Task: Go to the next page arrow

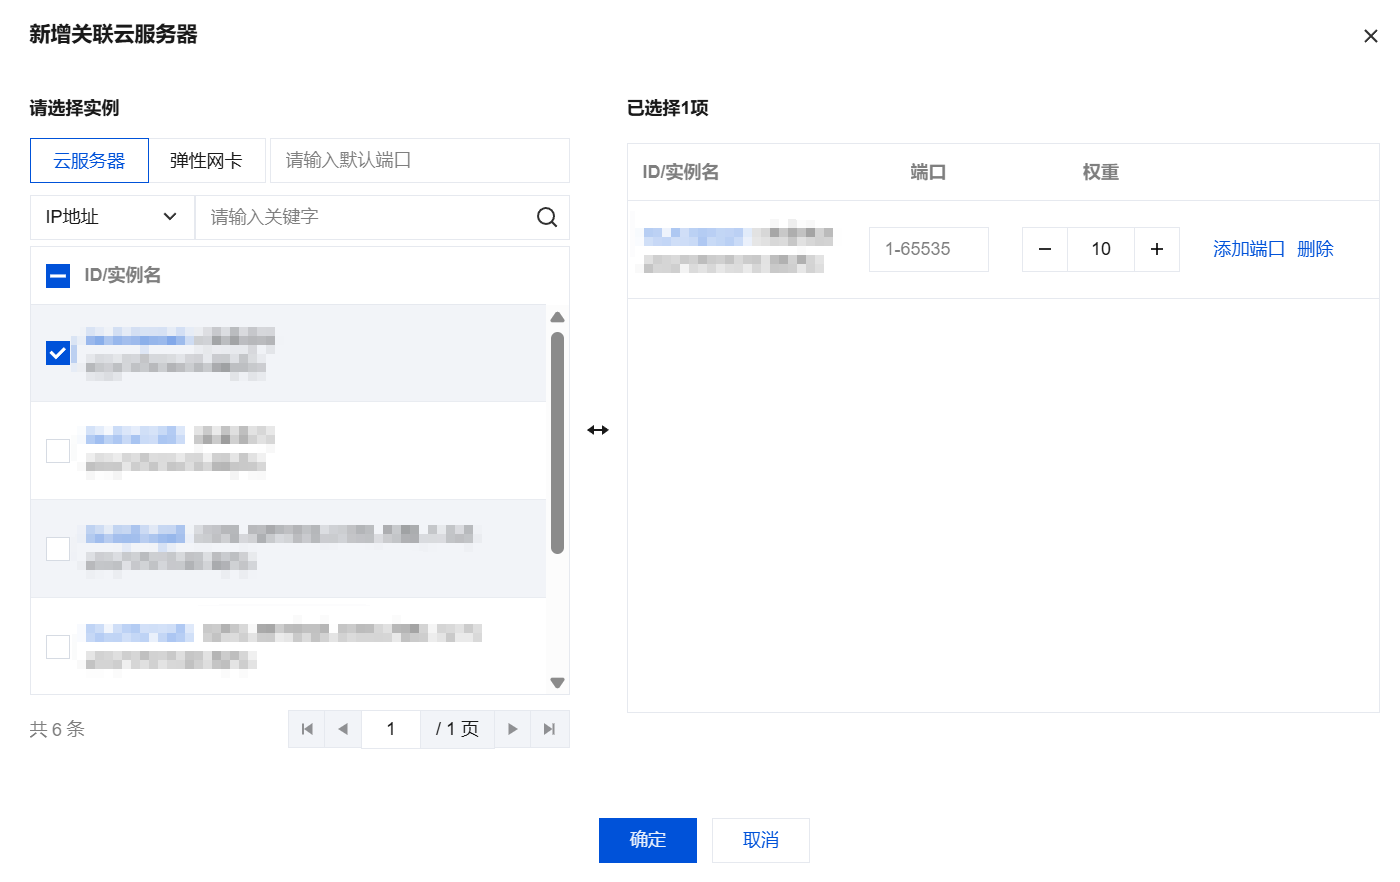Action: point(513,729)
